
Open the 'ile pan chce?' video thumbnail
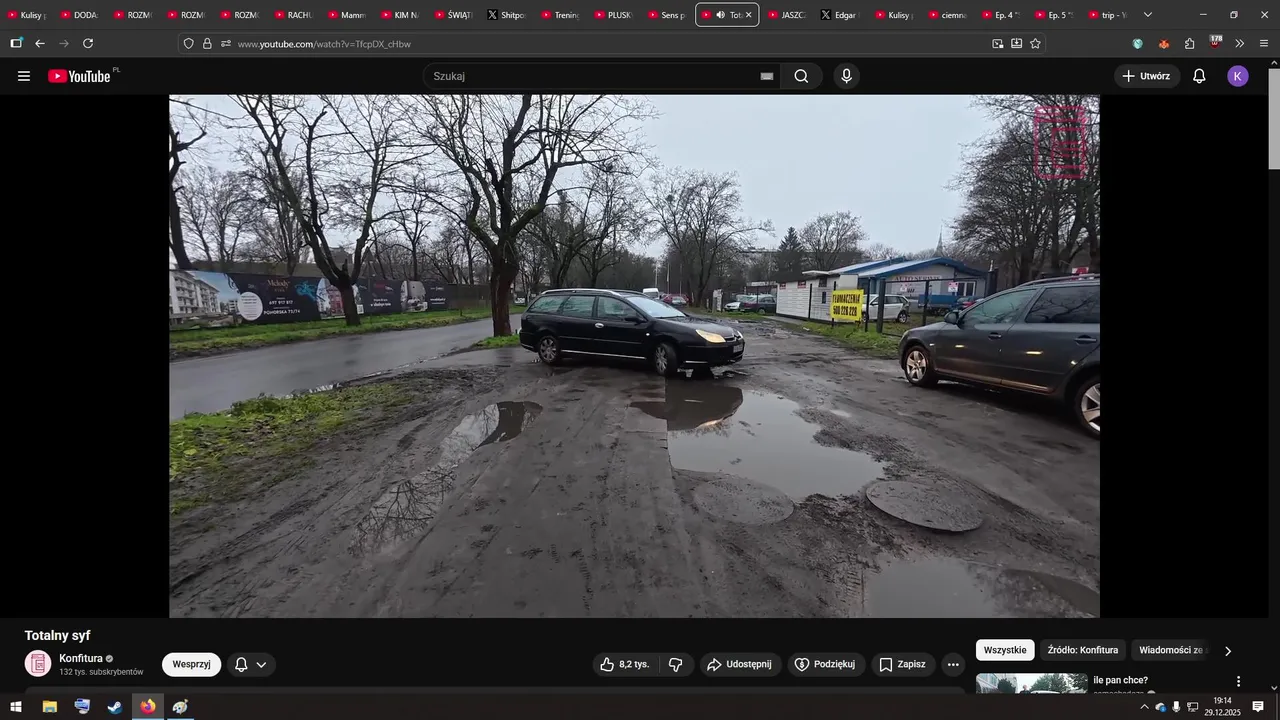coord(1031,684)
